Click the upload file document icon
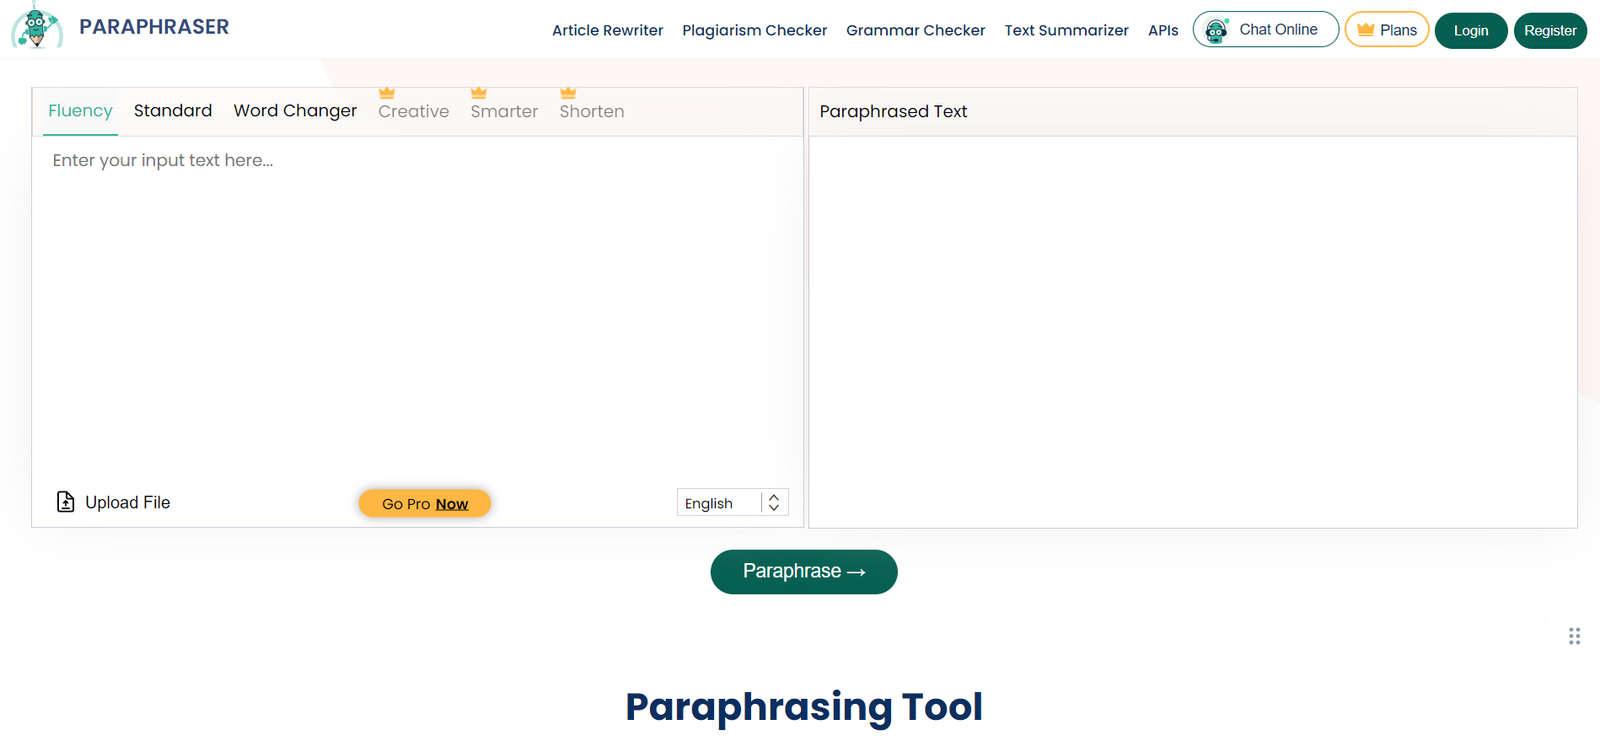The height and width of the screenshot is (752, 1600). pyautogui.click(x=66, y=502)
